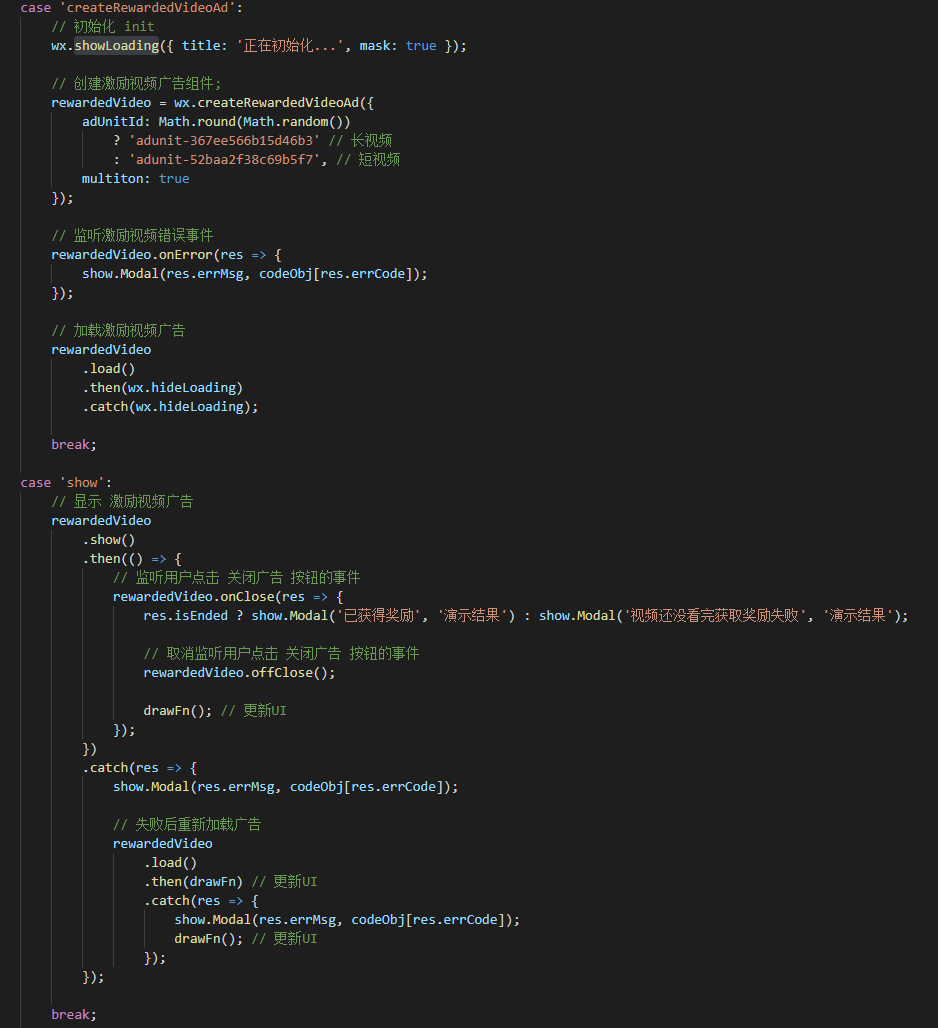Click the '.show()' method call
Viewport: 938px width, 1028px height.
(x=109, y=540)
